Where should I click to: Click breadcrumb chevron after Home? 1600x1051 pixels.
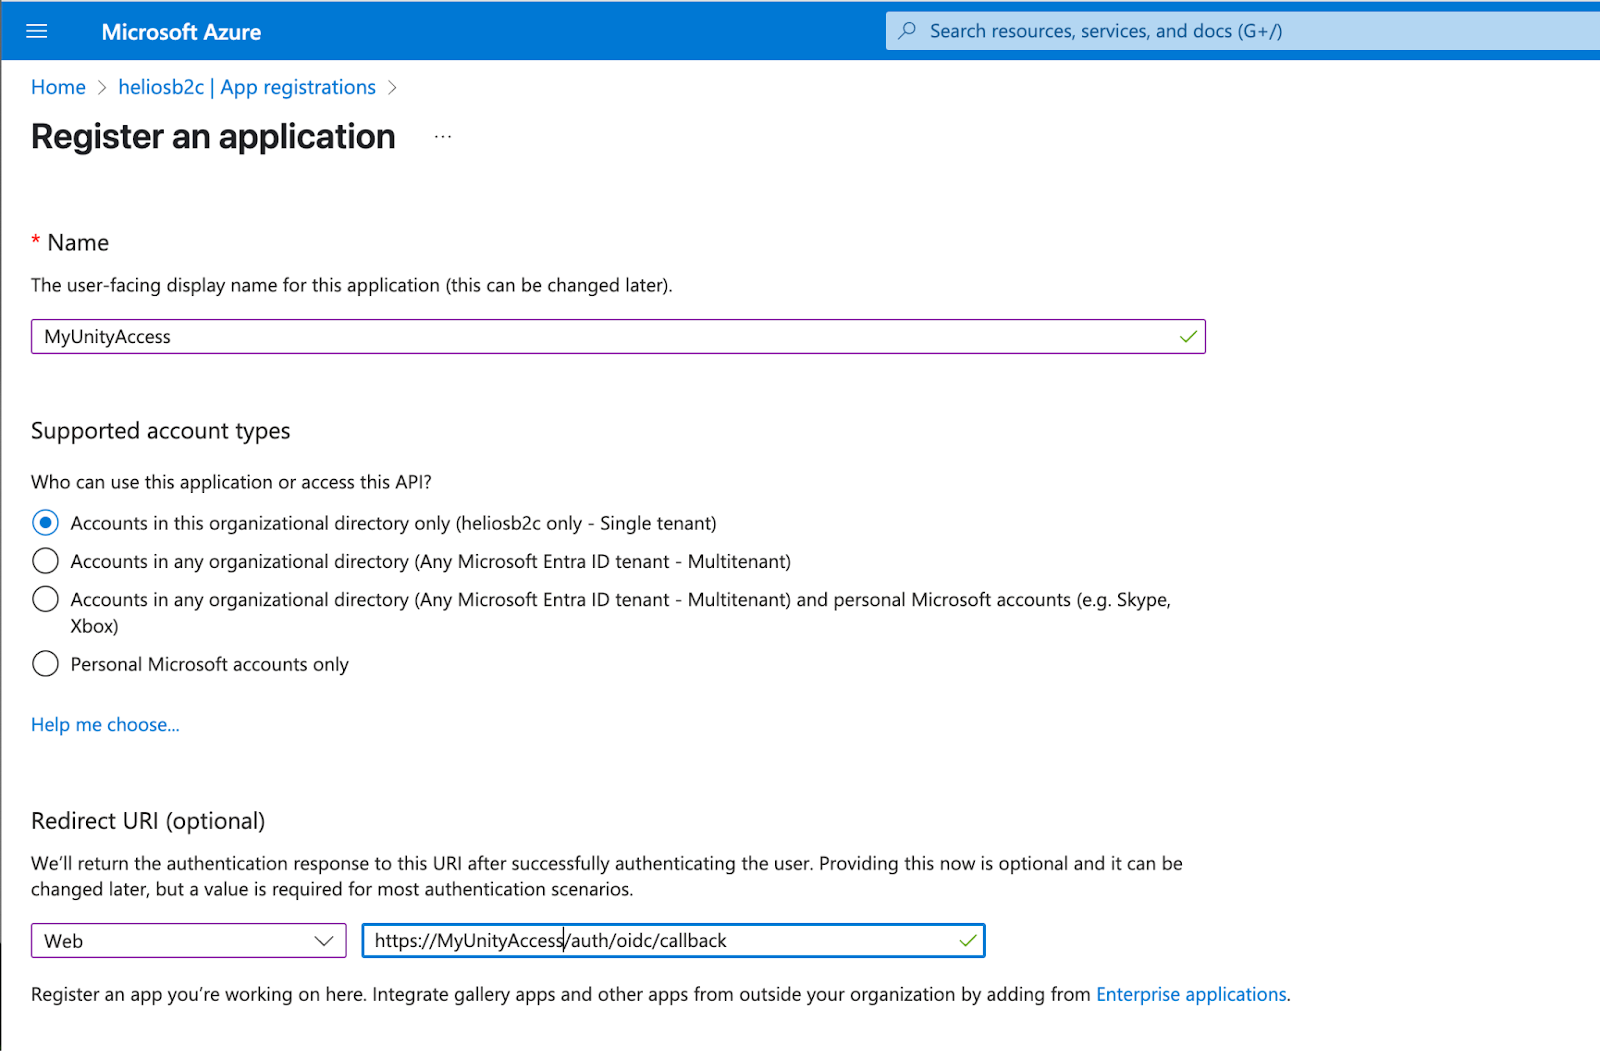pos(101,87)
